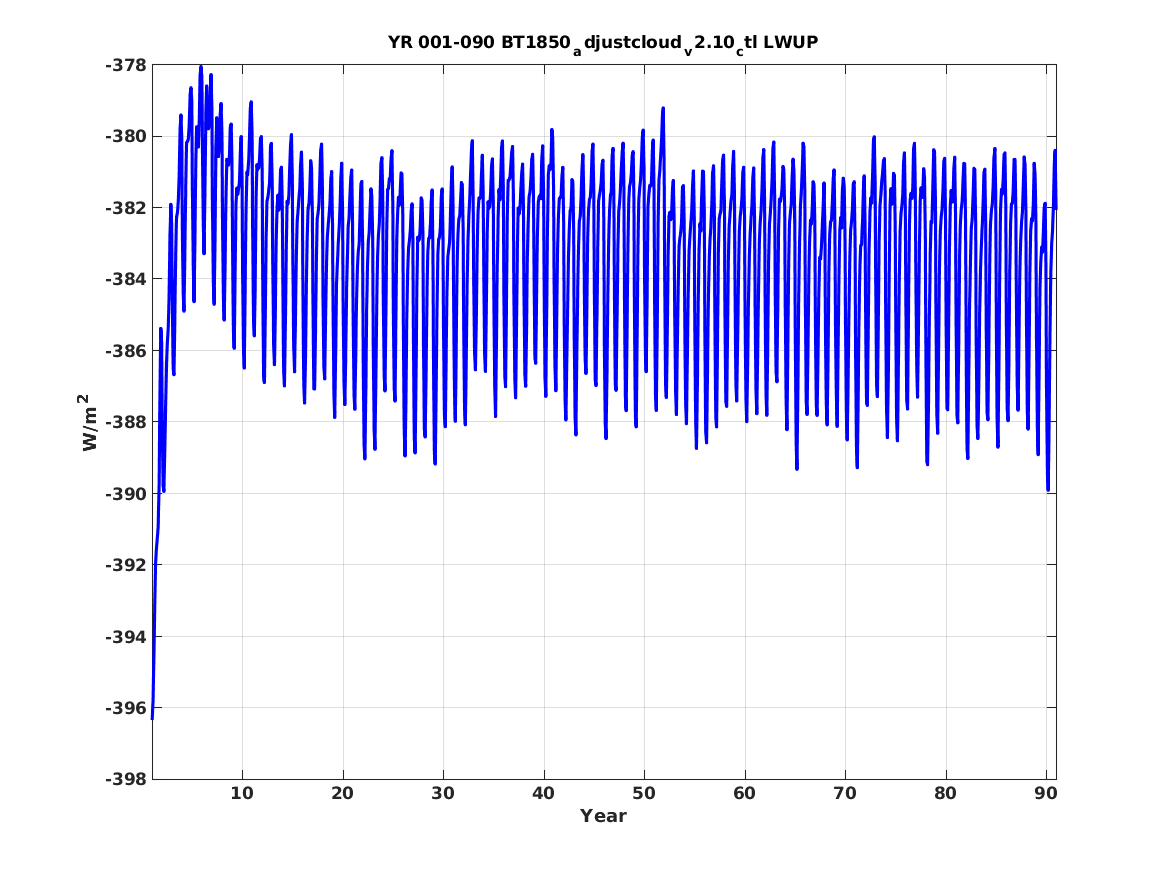Image resolution: width=1167 pixels, height=875 pixels.
Task: Click the x-axis tick label '60'
Action: (744, 793)
